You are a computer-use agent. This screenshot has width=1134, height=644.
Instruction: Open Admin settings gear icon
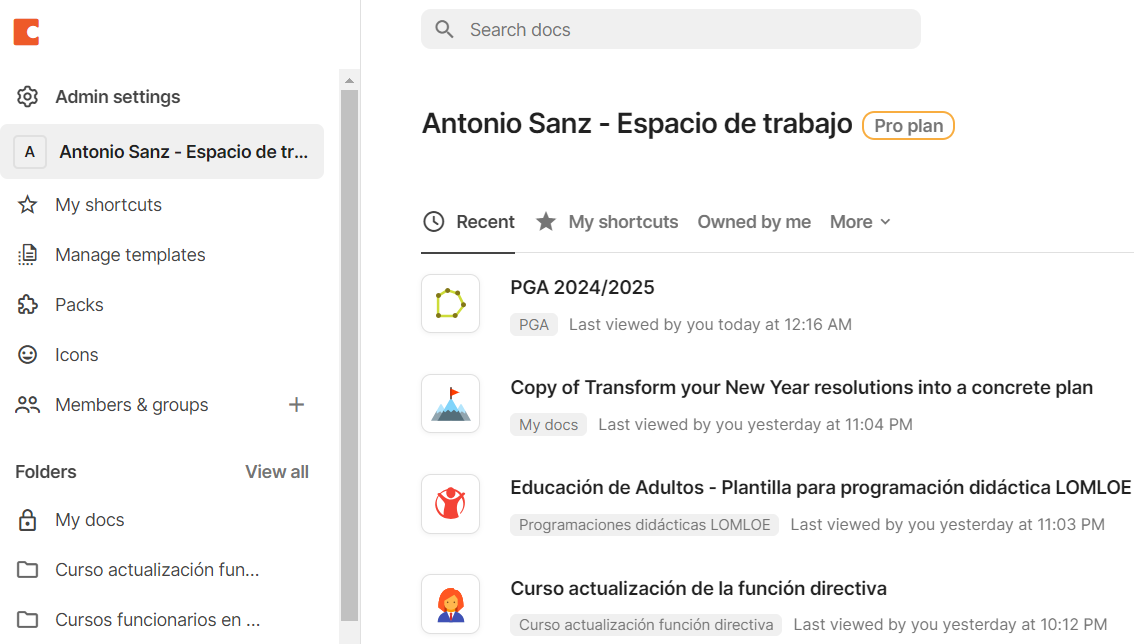(x=27, y=96)
